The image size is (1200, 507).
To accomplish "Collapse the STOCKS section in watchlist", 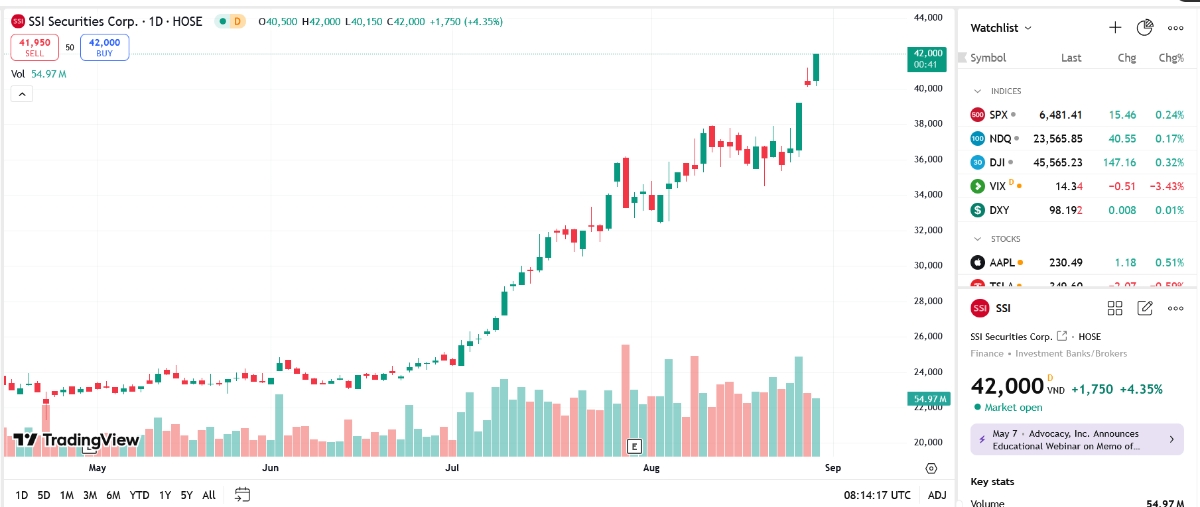I will tap(978, 240).
